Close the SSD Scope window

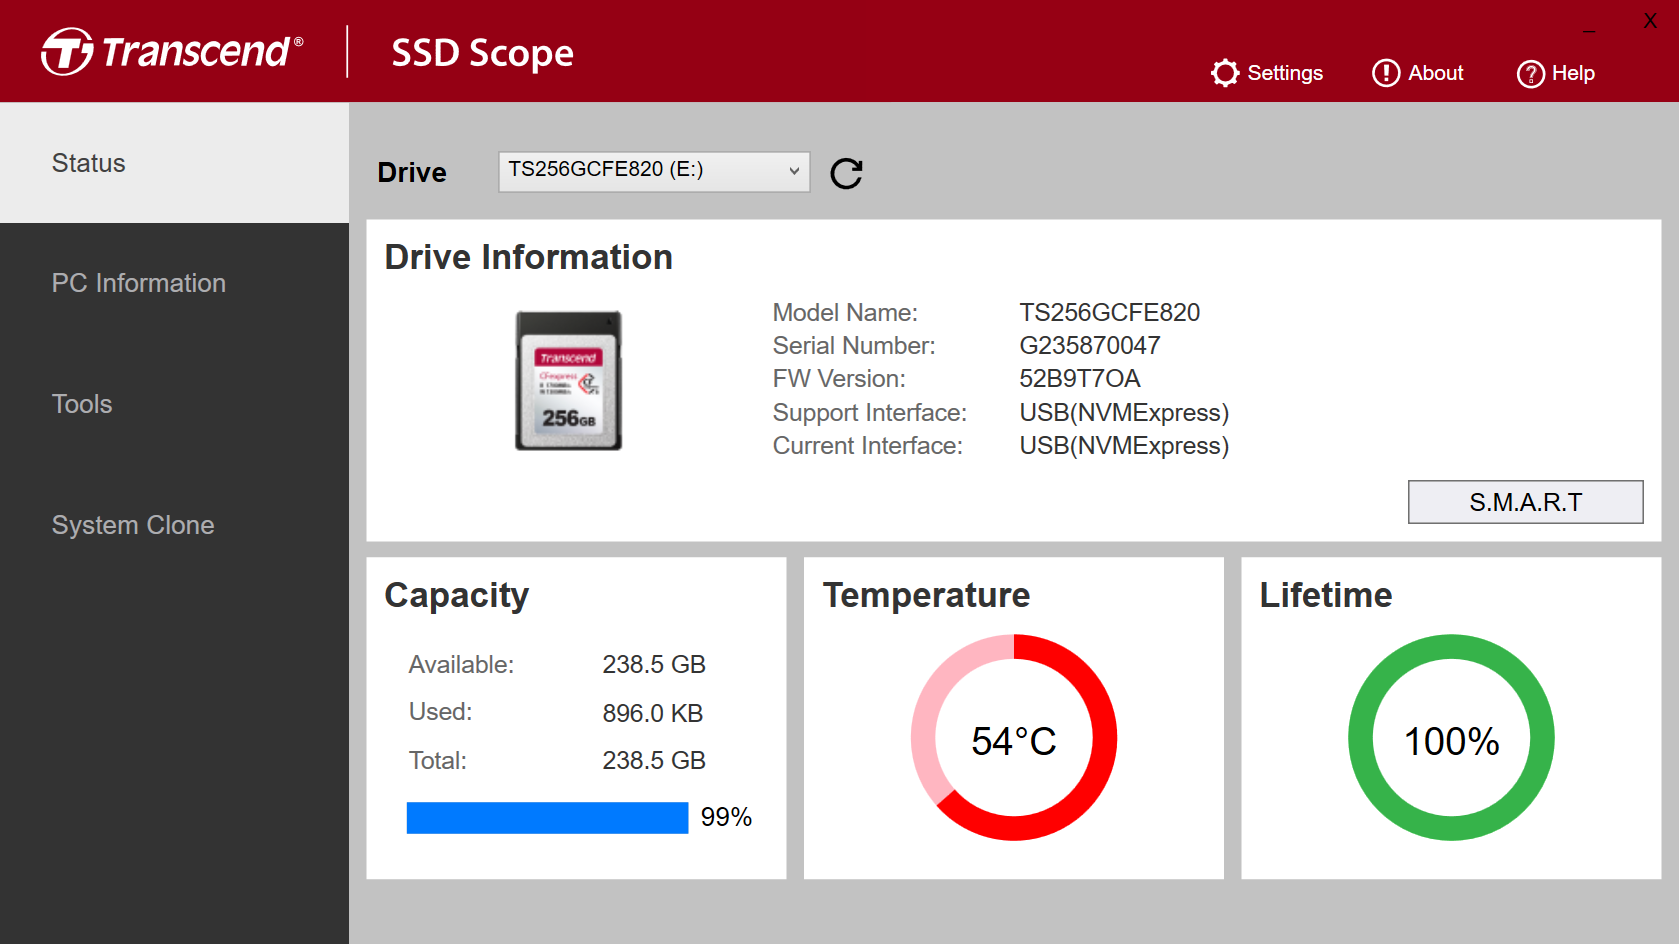(1650, 21)
